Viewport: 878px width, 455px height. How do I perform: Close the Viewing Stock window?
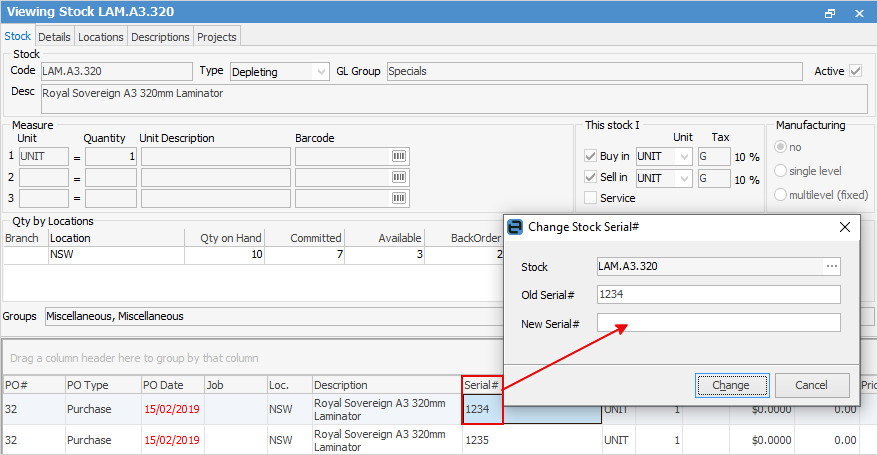coord(859,13)
